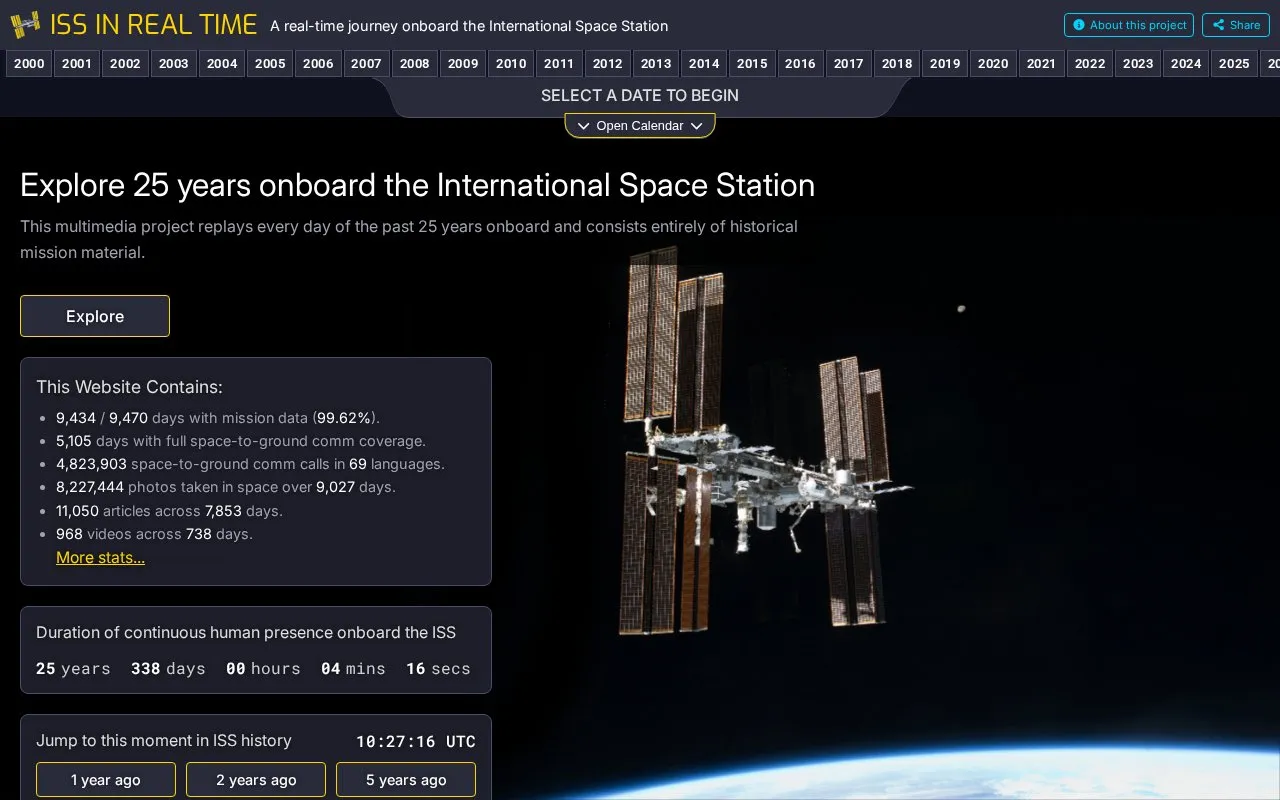Select the 2023 year tab
Screen dimensions: 1280x800
(1138, 63)
